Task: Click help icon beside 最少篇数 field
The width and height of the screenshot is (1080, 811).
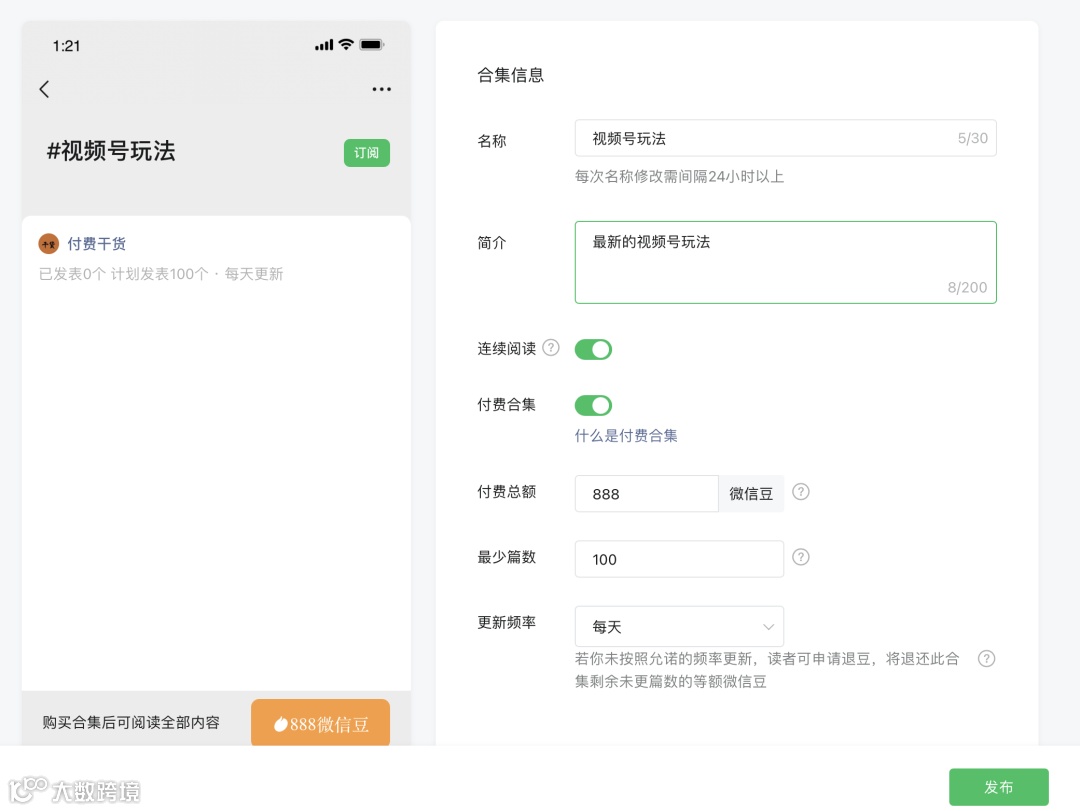Action: (x=800, y=557)
